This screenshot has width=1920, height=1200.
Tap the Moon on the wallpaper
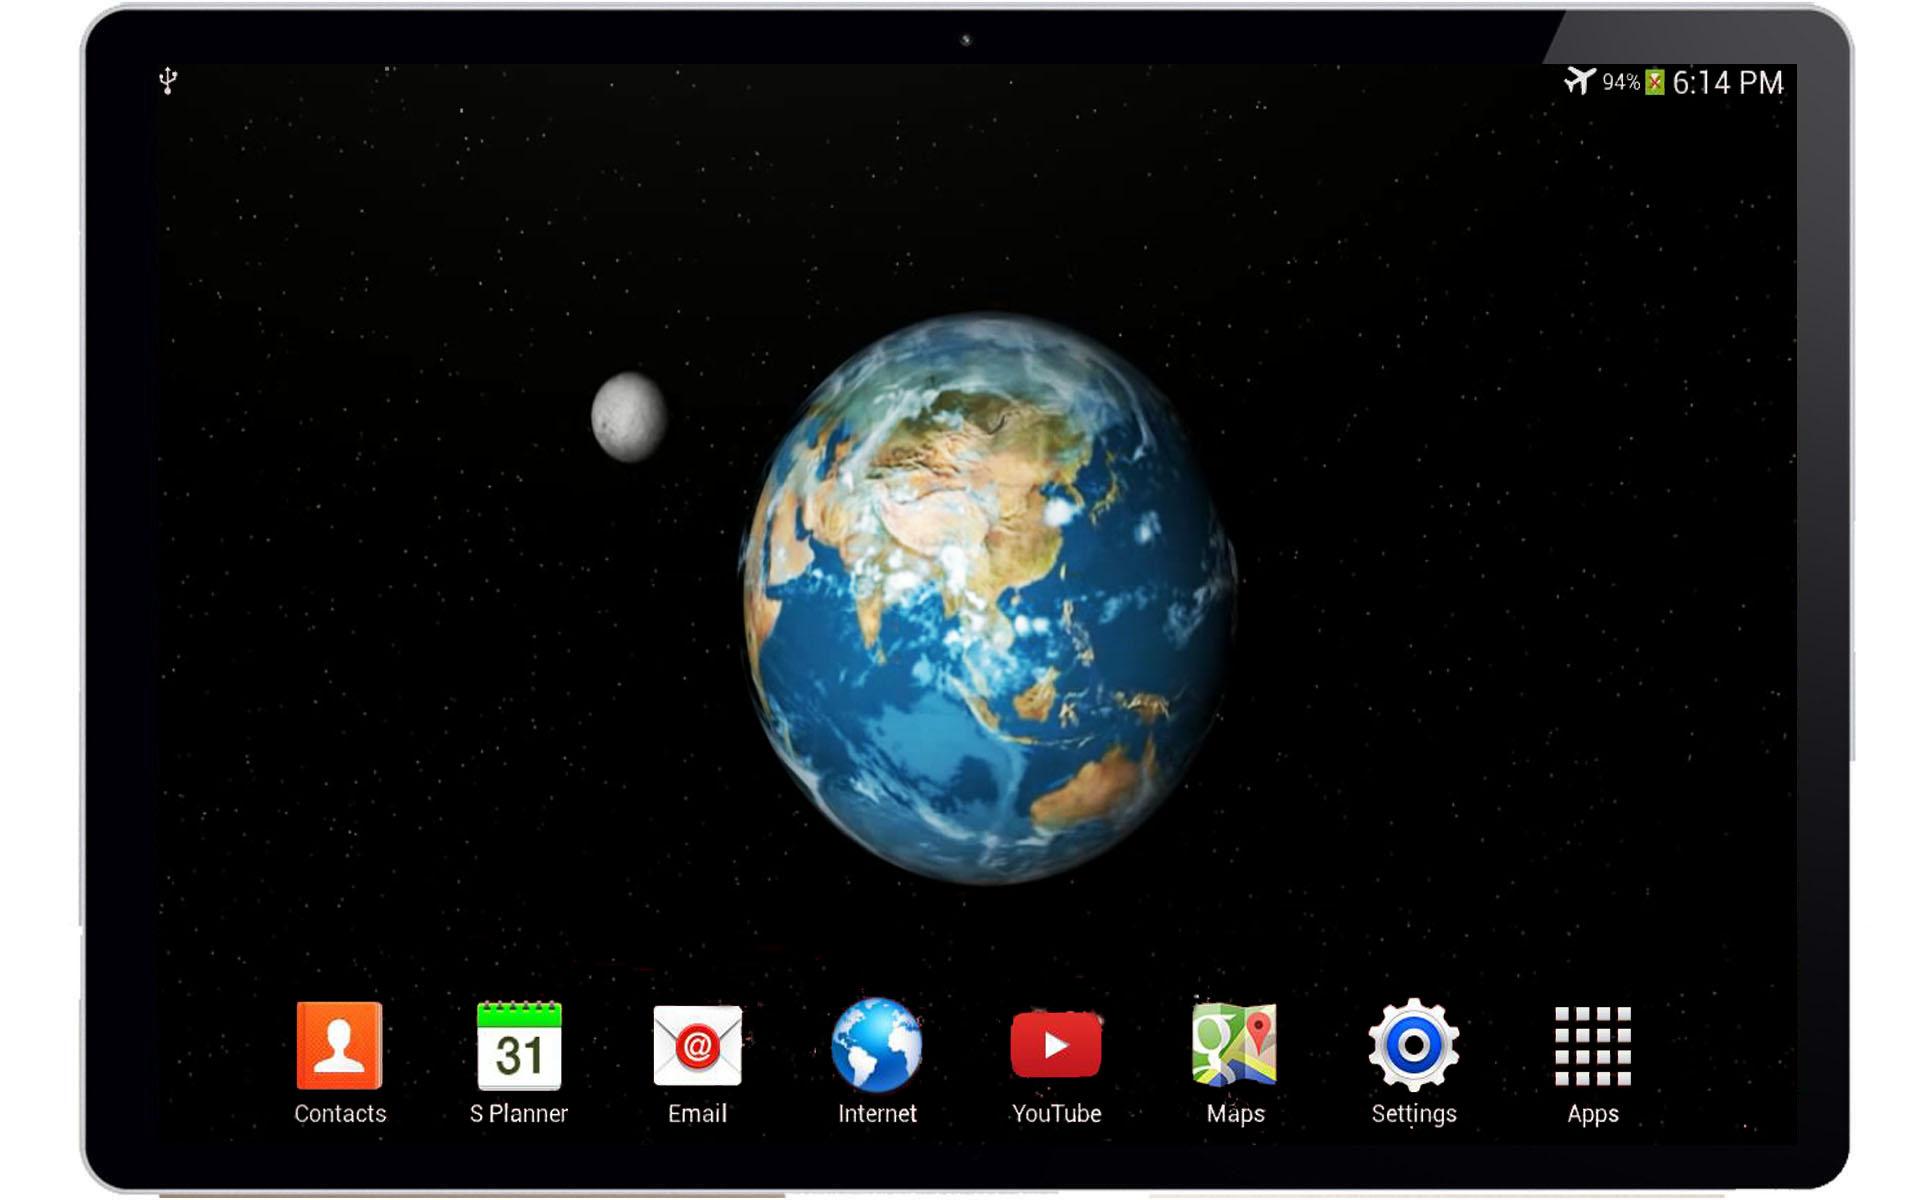point(629,417)
